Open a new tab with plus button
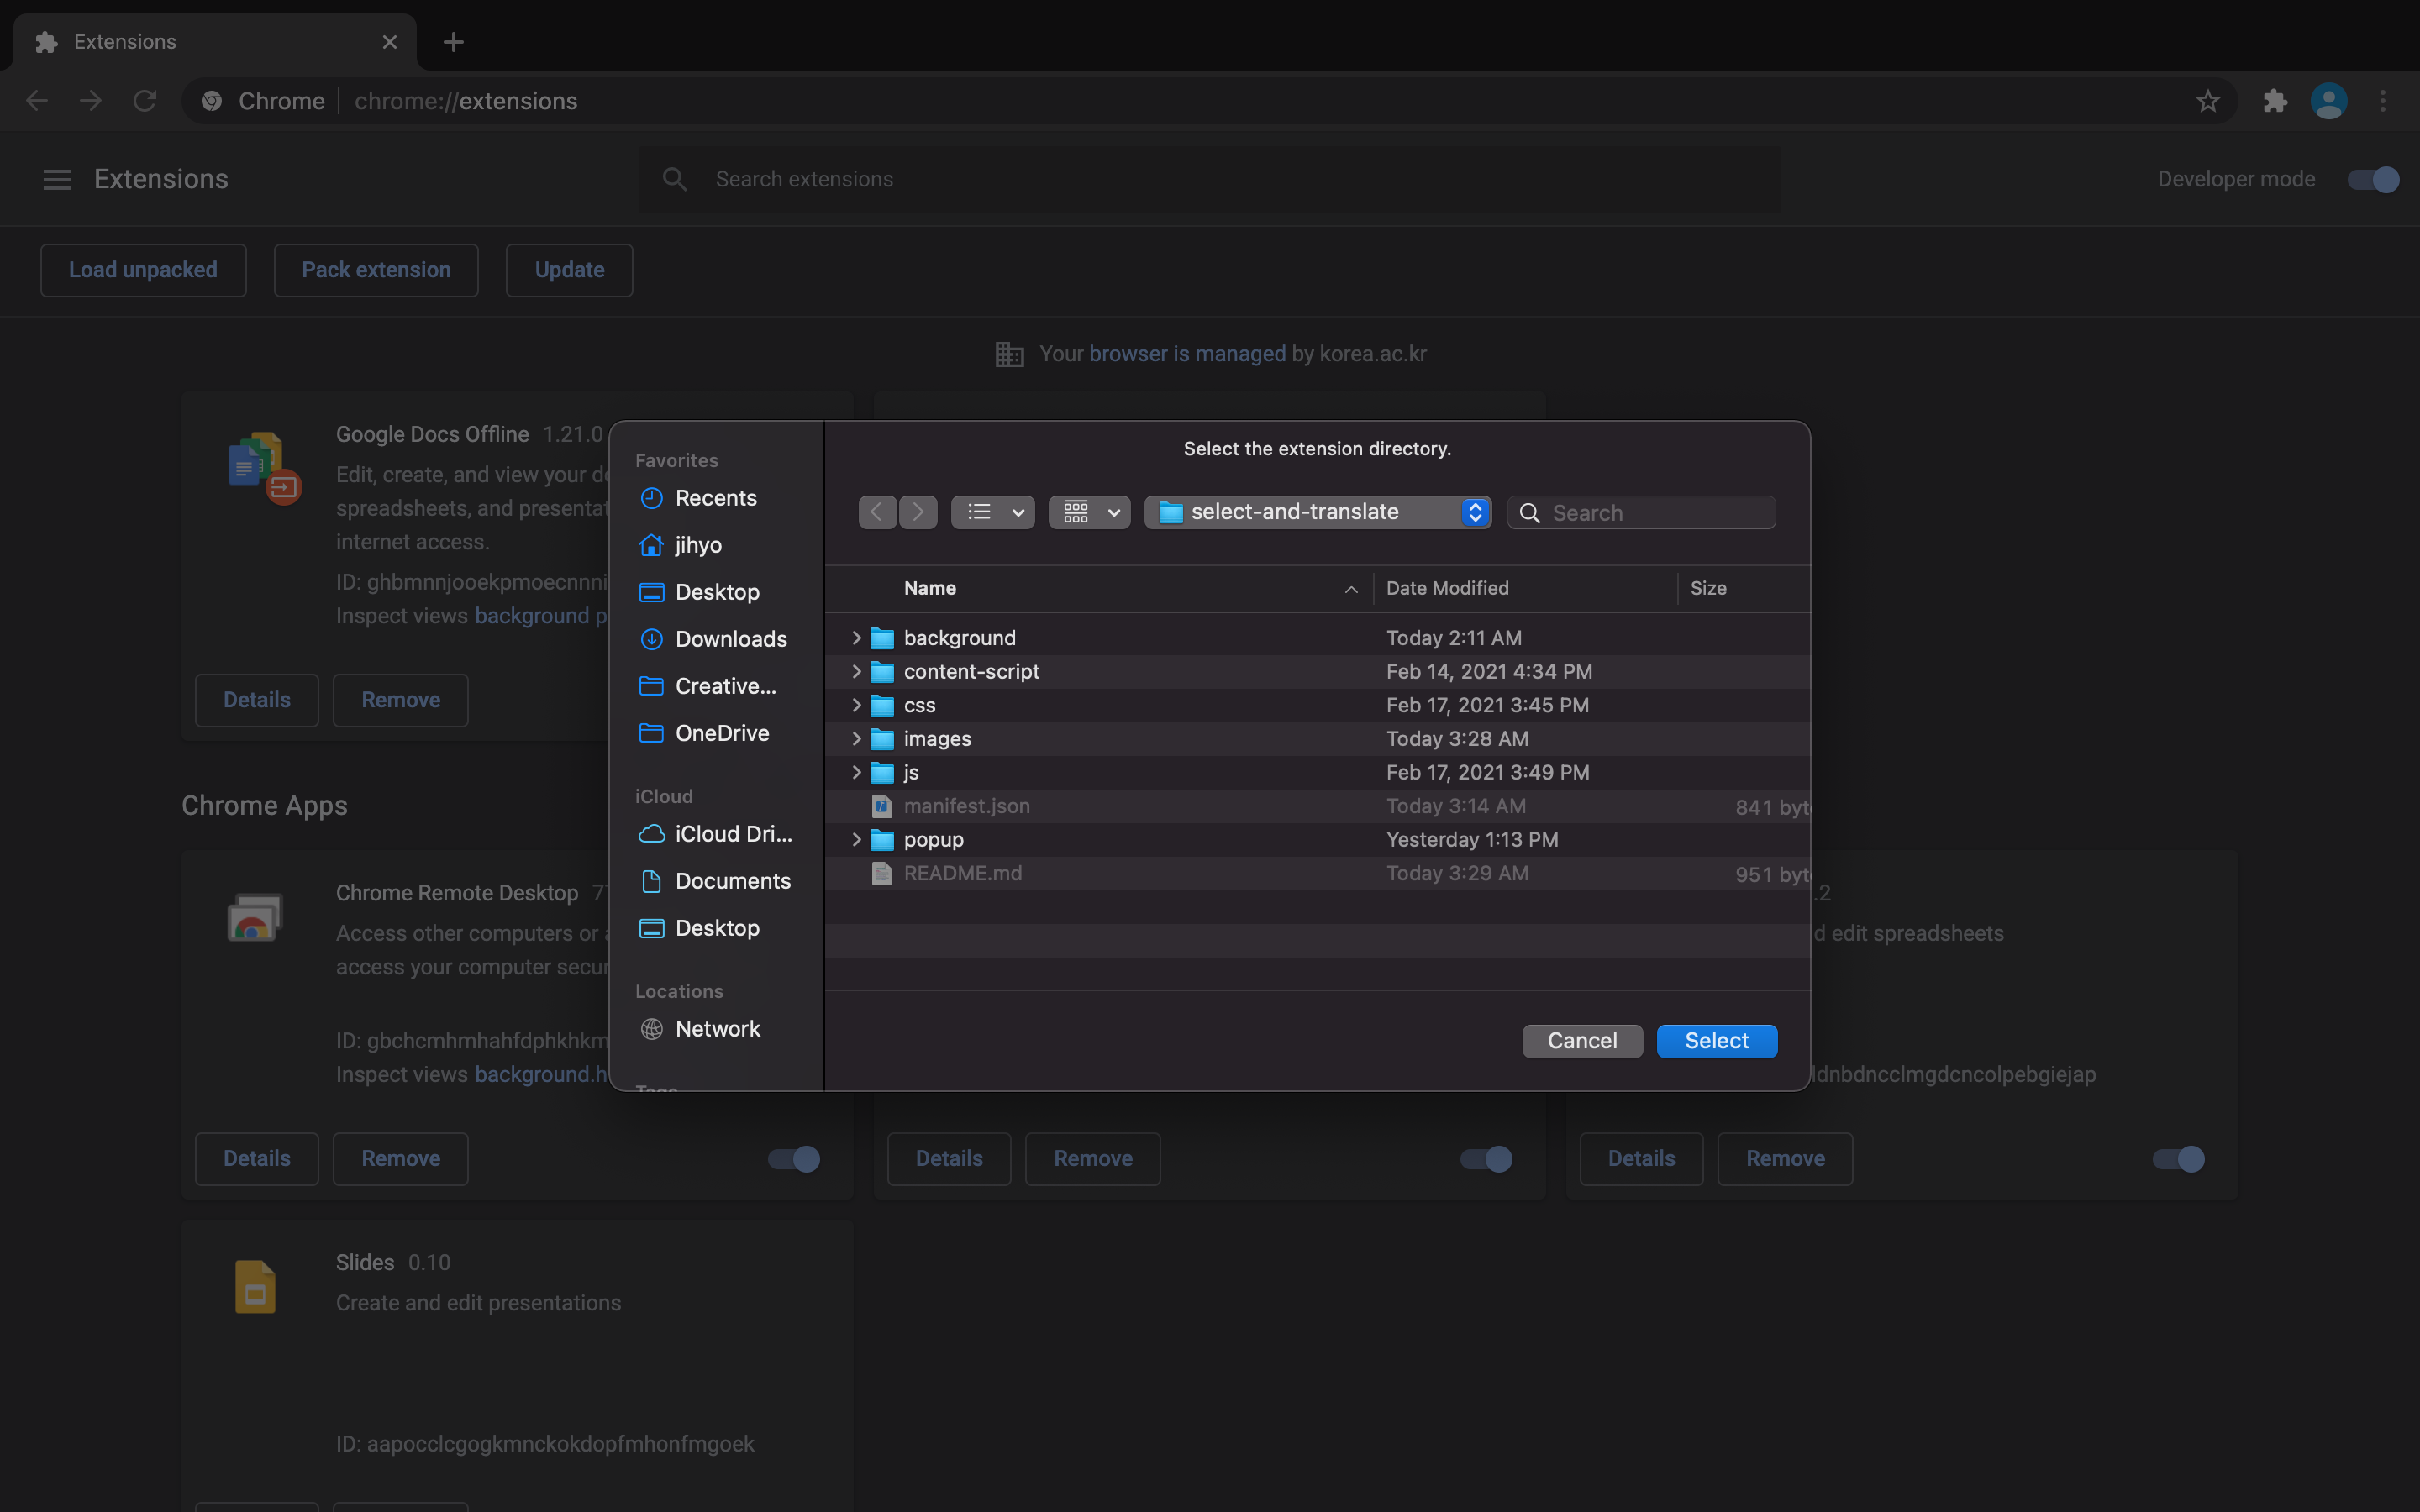This screenshot has height=1512, width=2420. (453, 42)
